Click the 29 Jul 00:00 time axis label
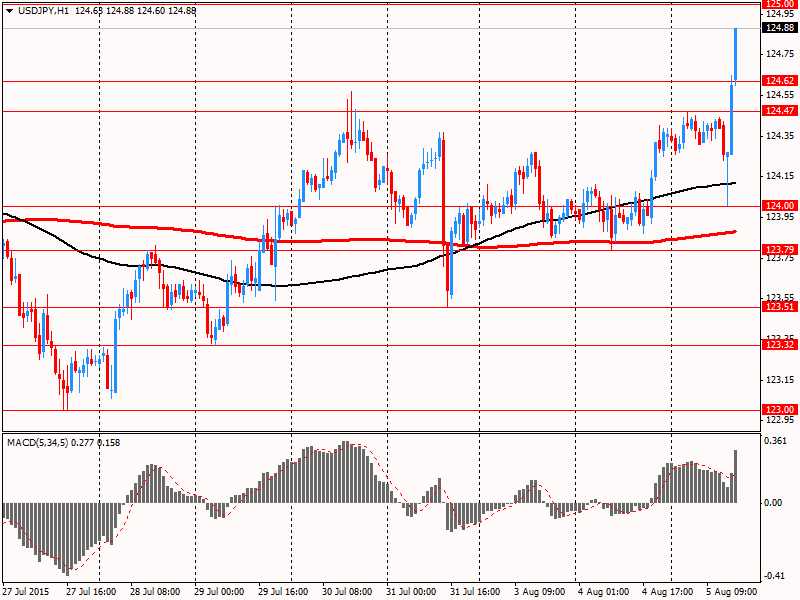The height and width of the screenshot is (600, 800). tap(219, 592)
